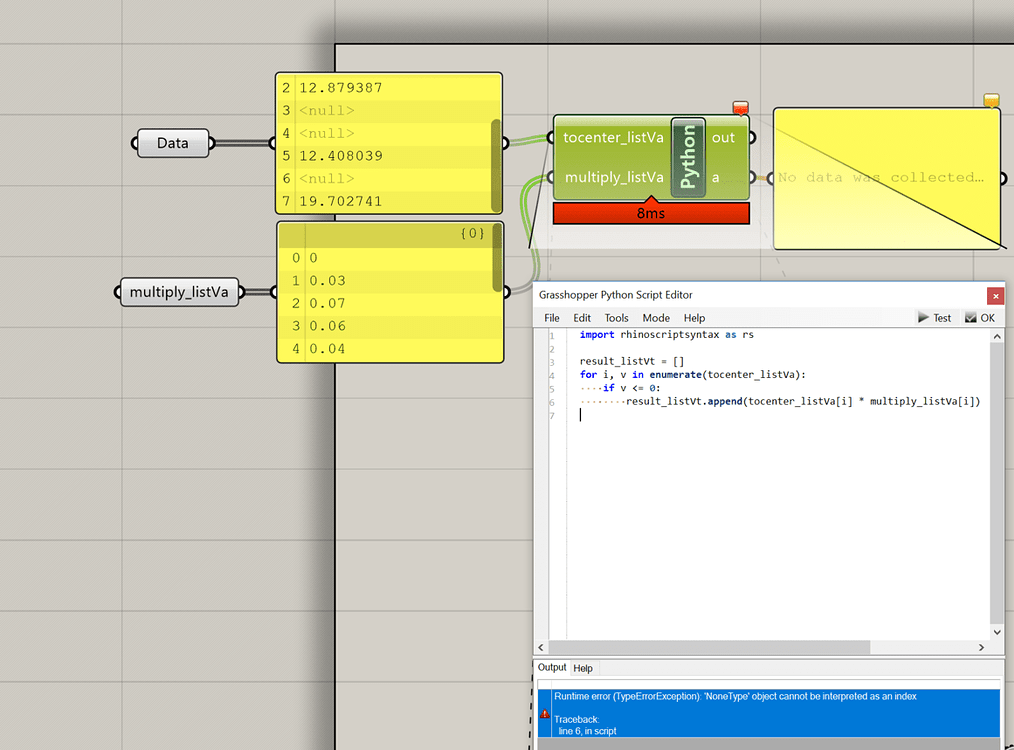The width and height of the screenshot is (1014, 750).
Task: Open the File menu in the Script Editor
Action: tap(551, 318)
